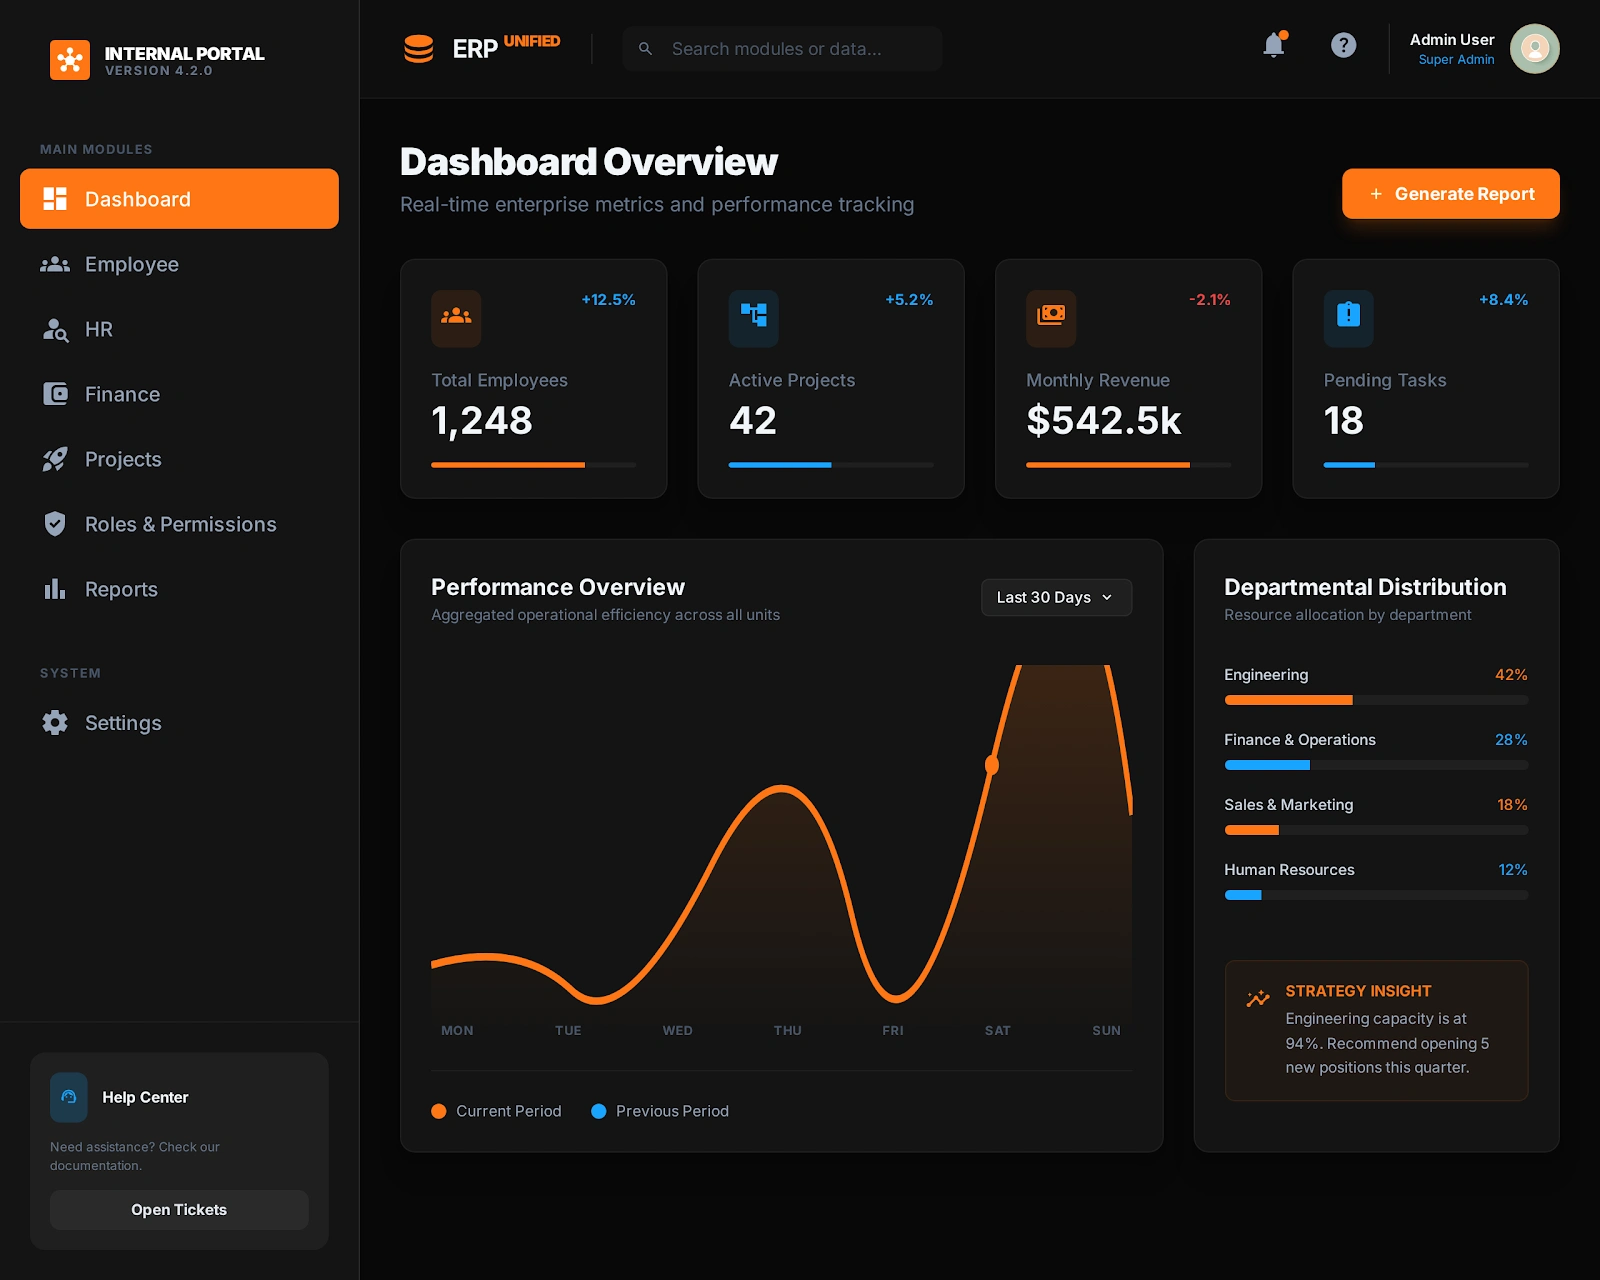The height and width of the screenshot is (1280, 1600).
Task: Click the Strategy Insight sparkline icon
Action: pyautogui.click(x=1258, y=998)
